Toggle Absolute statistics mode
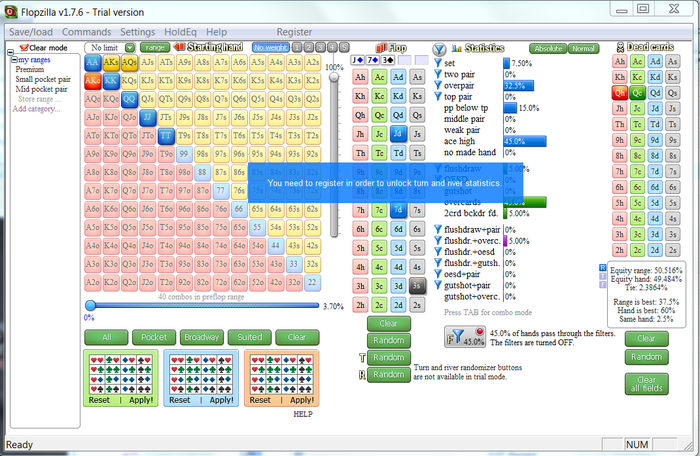The image size is (700, 456). [x=548, y=48]
